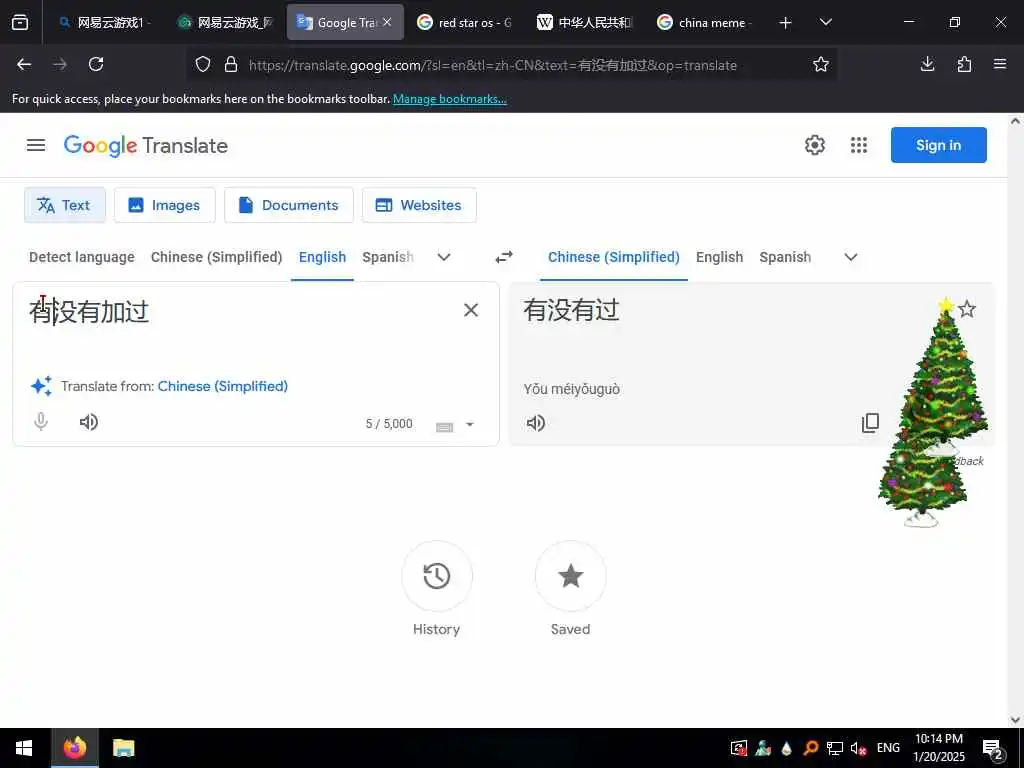This screenshot has width=1024, height=768.
Task: Open Firefox application menu
Action: (x=1000, y=64)
